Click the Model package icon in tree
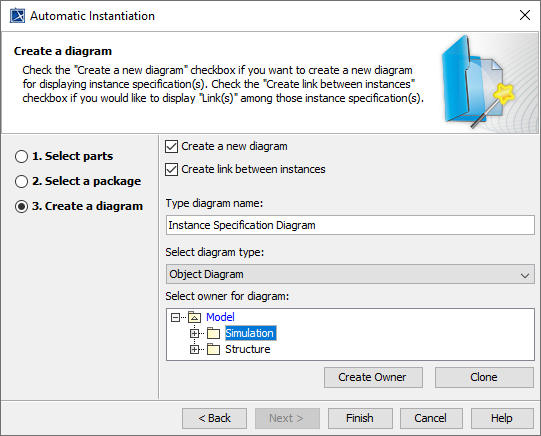This screenshot has height=436, width=541. [x=194, y=317]
